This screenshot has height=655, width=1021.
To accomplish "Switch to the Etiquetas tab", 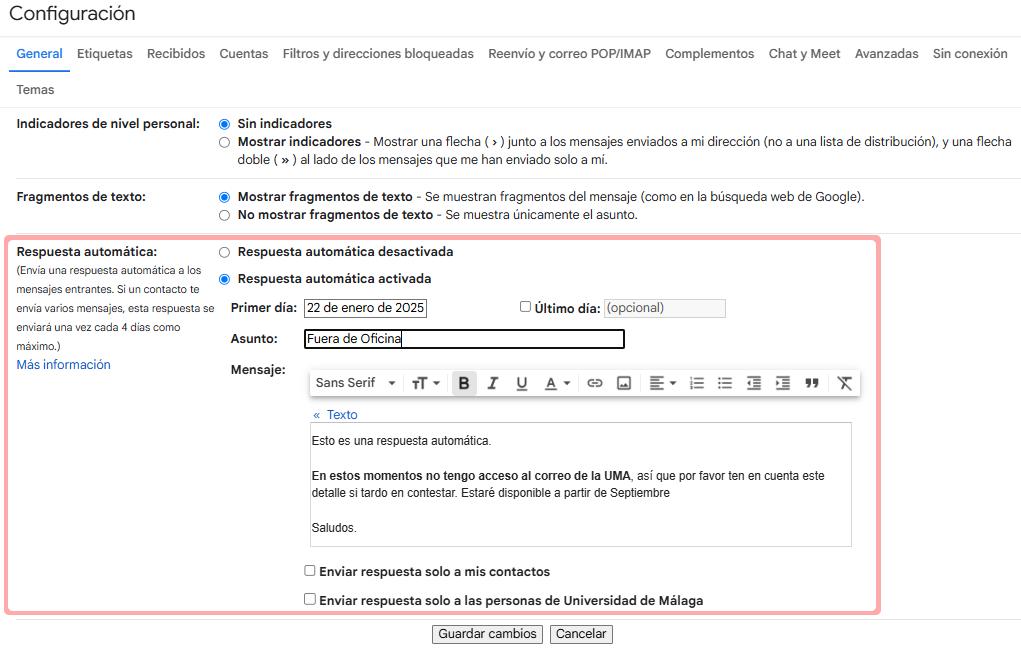I will 105,53.
